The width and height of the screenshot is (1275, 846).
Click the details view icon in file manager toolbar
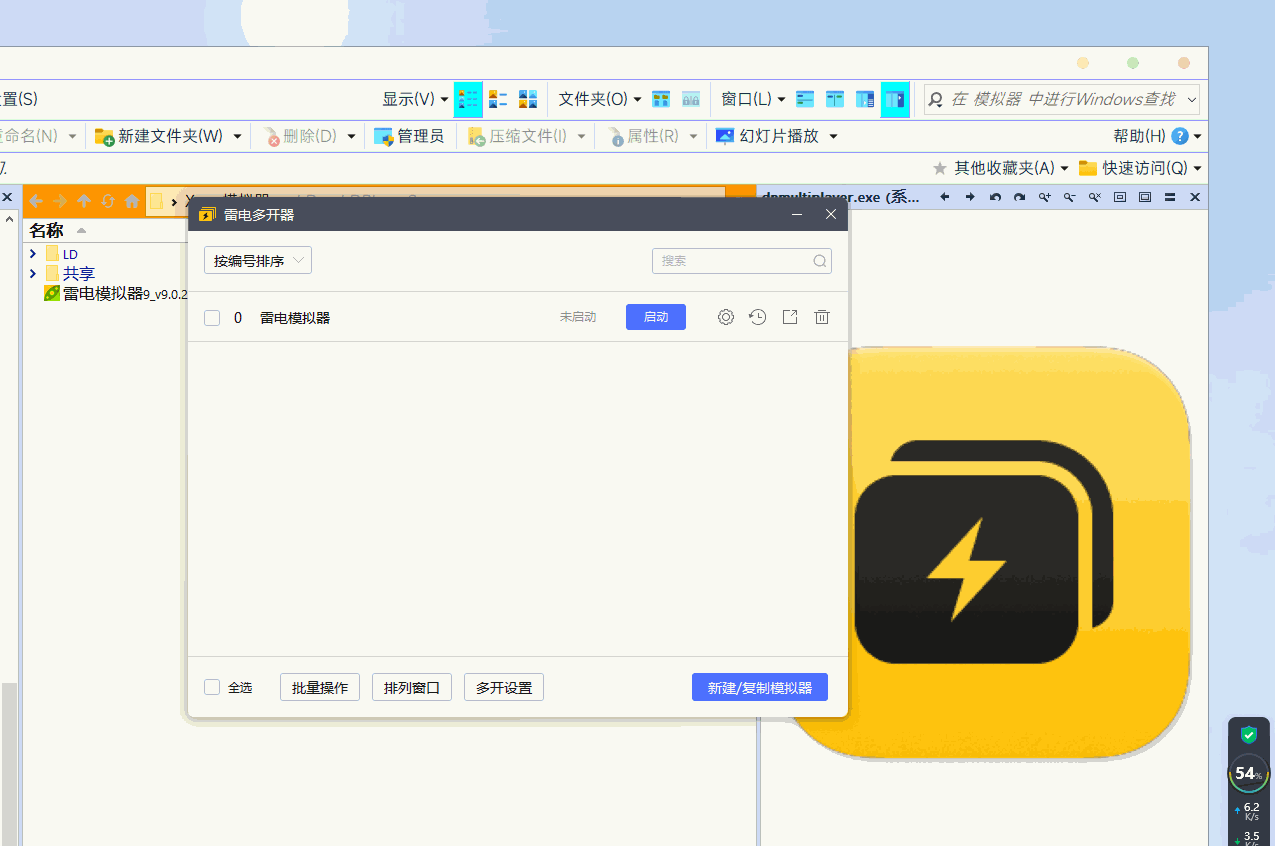point(468,99)
